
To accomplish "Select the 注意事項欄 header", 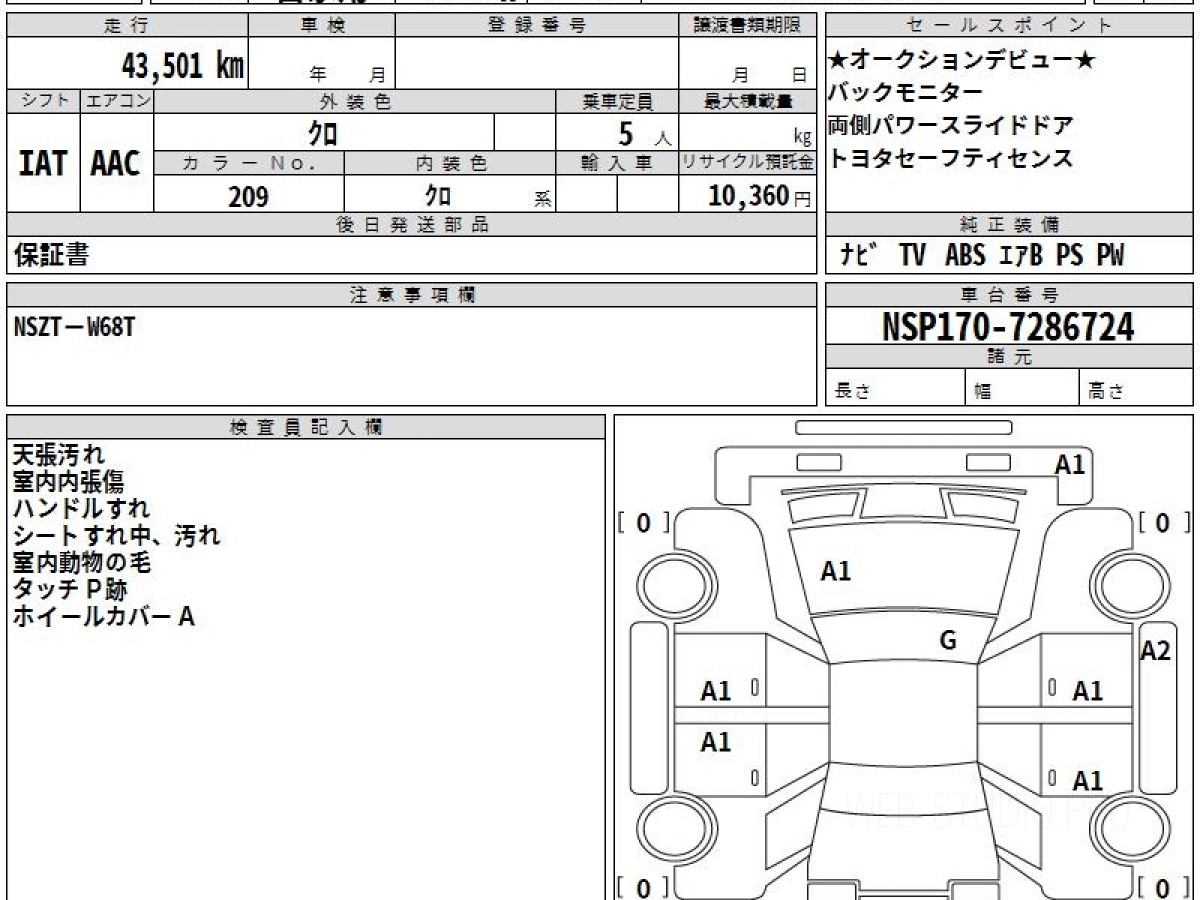I will (412, 295).
